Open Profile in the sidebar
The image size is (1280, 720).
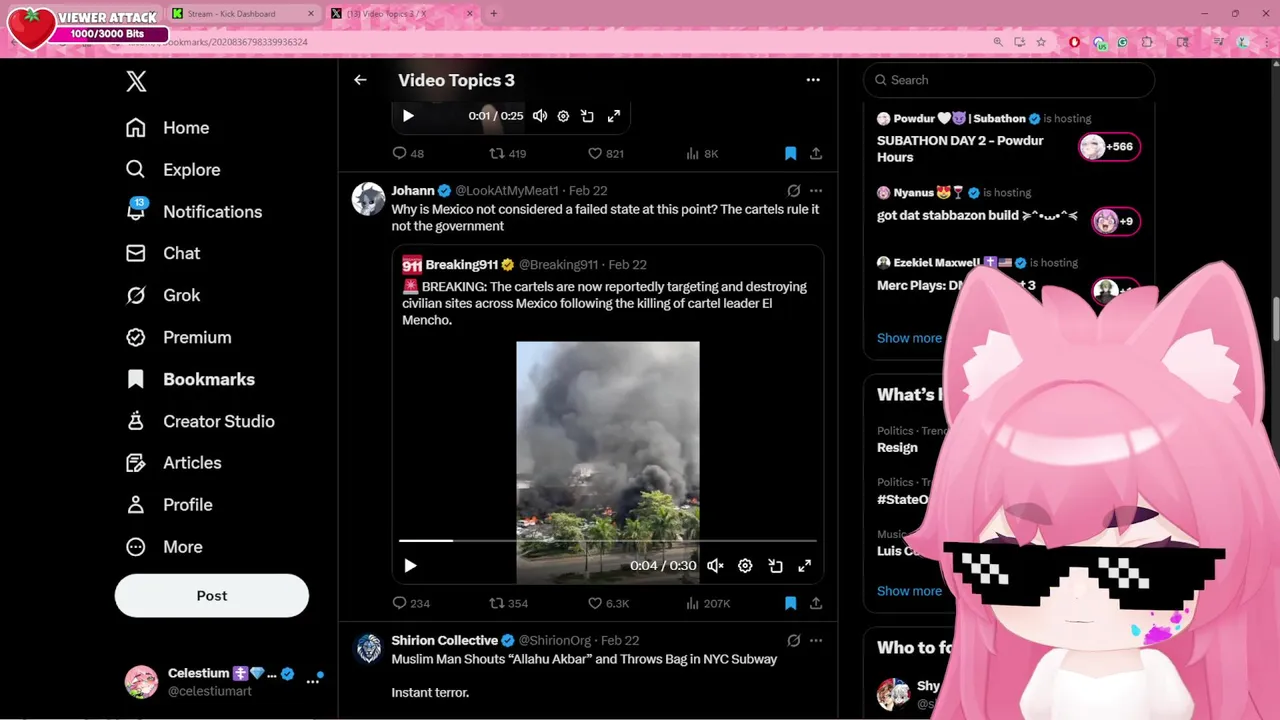pyautogui.click(x=169, y=505)
